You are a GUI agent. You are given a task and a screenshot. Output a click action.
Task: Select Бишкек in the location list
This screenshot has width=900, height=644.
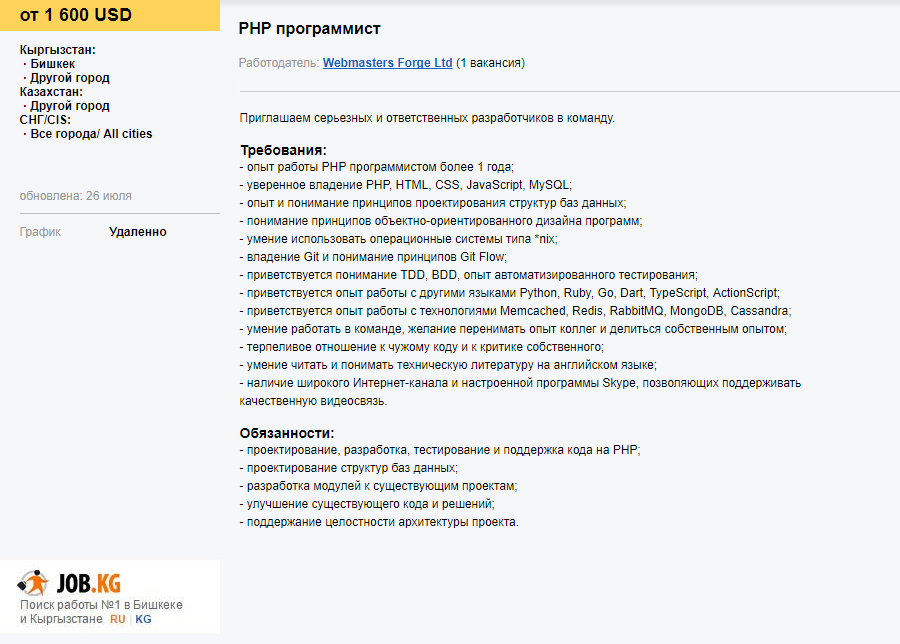[52, 64]
